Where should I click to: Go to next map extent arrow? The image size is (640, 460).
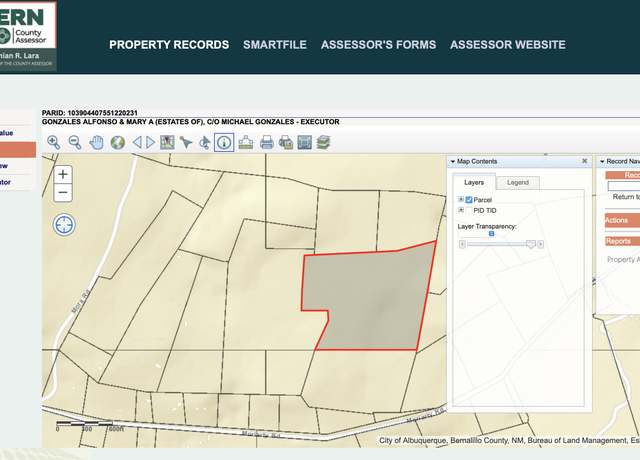151,142
